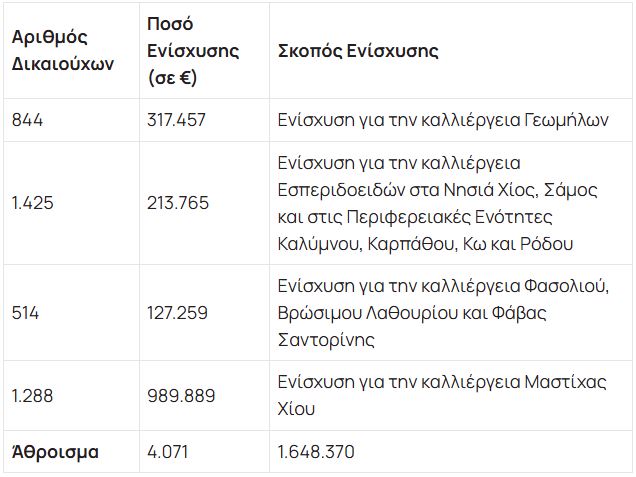The height and width of the screenshot is (477, 636).
Task: Select the beneficiaries count 1.288
Action: (x=33, y=395)
